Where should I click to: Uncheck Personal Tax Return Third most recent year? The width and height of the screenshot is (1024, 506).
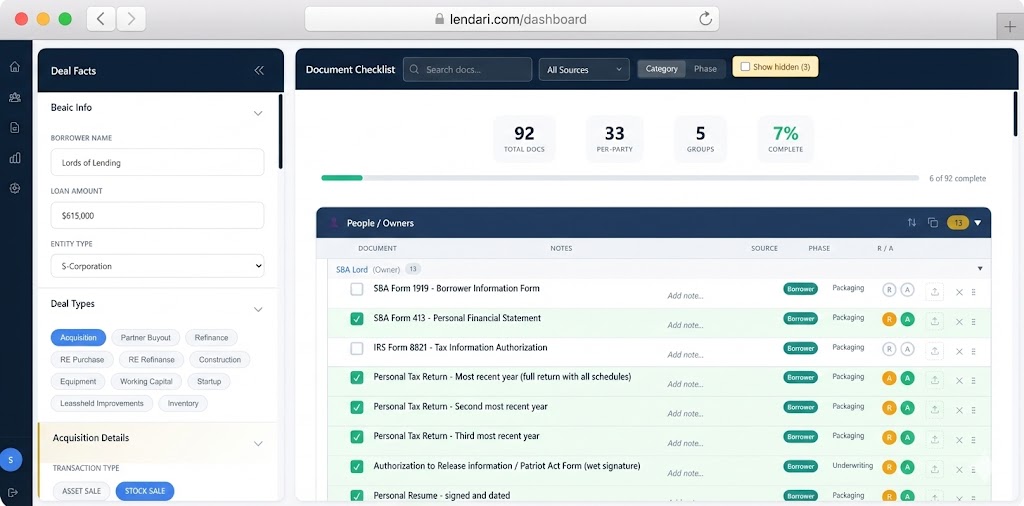coord(357,437)
